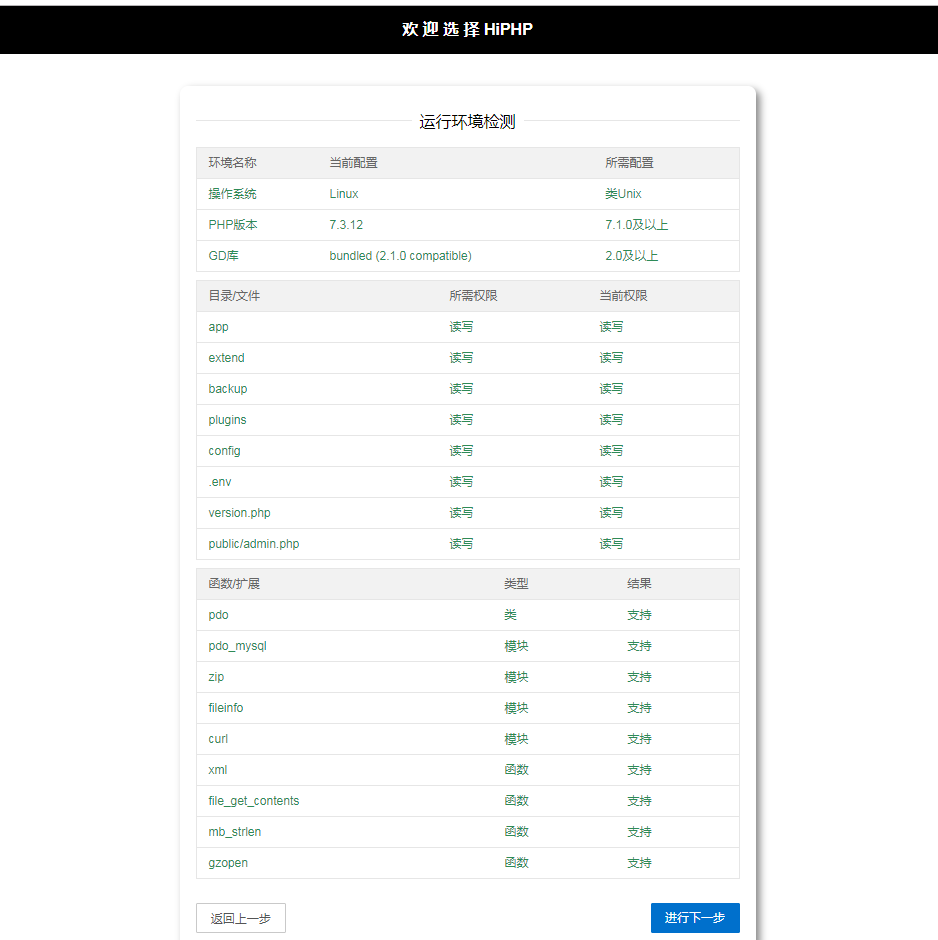Click the 7.3.12 PHP version value
The height and width of the screenshot is (940, 938).
(x=346, y=225)
